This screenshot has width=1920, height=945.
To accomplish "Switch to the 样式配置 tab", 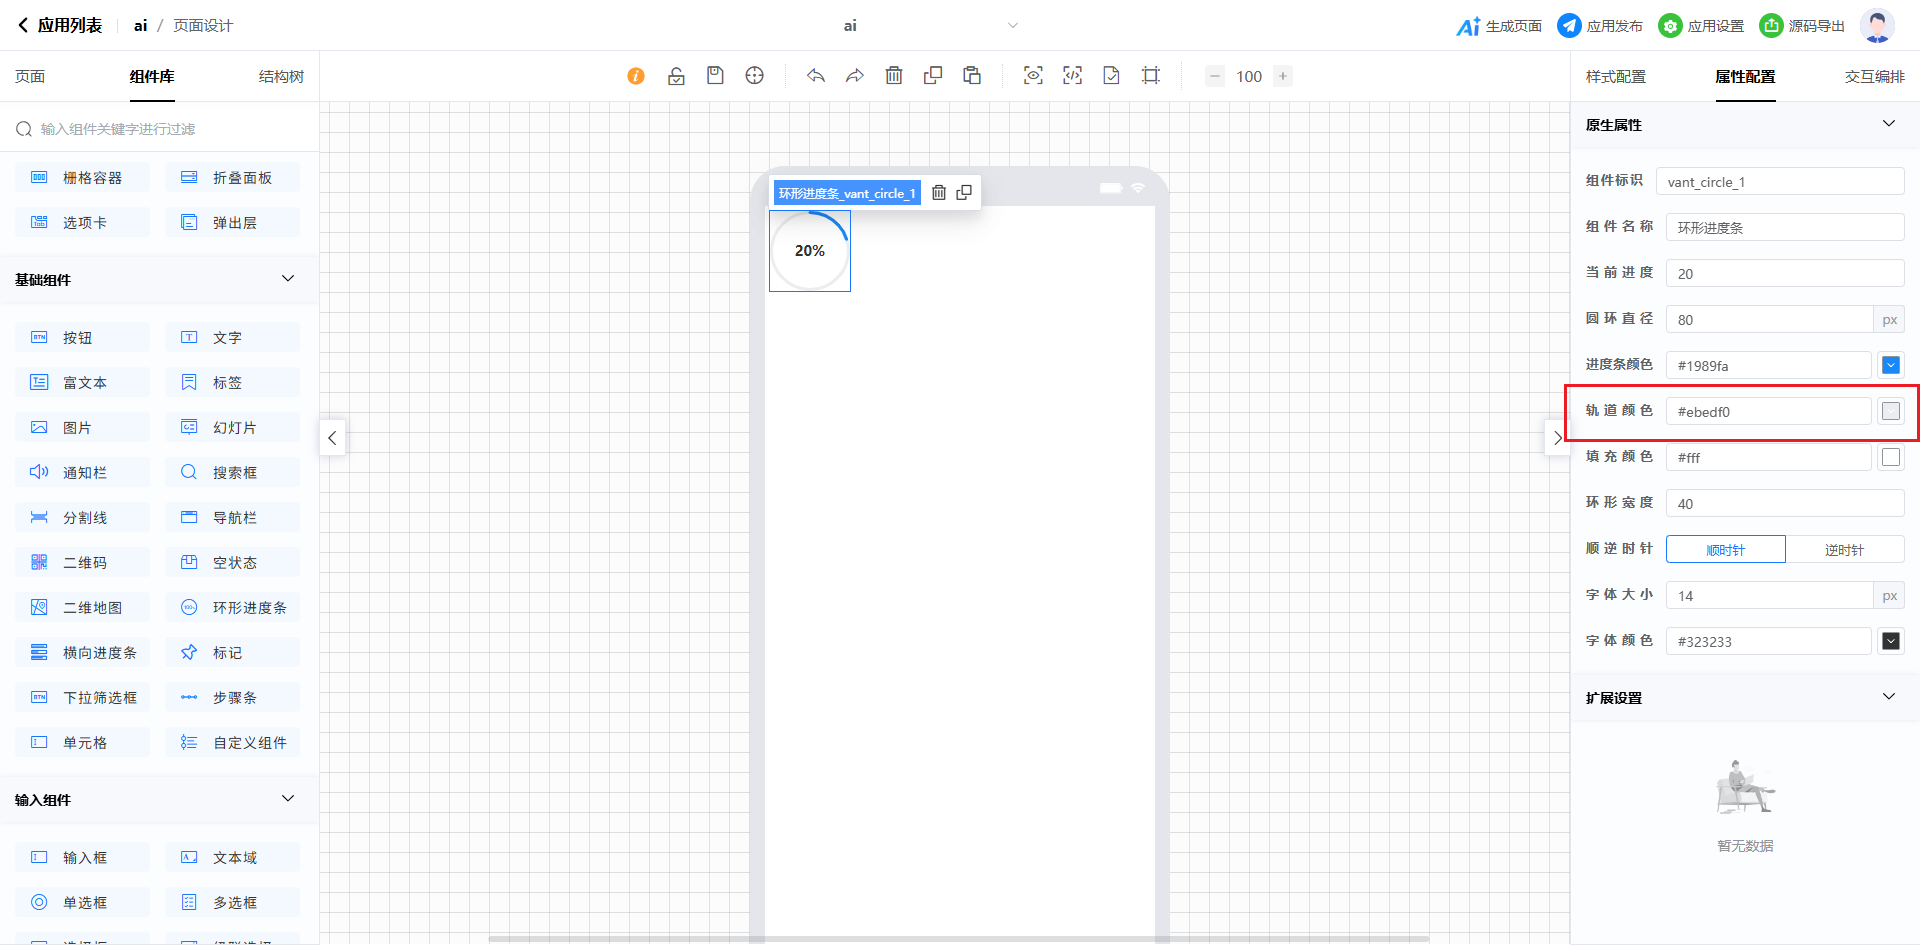I will tap(1615, 77).
